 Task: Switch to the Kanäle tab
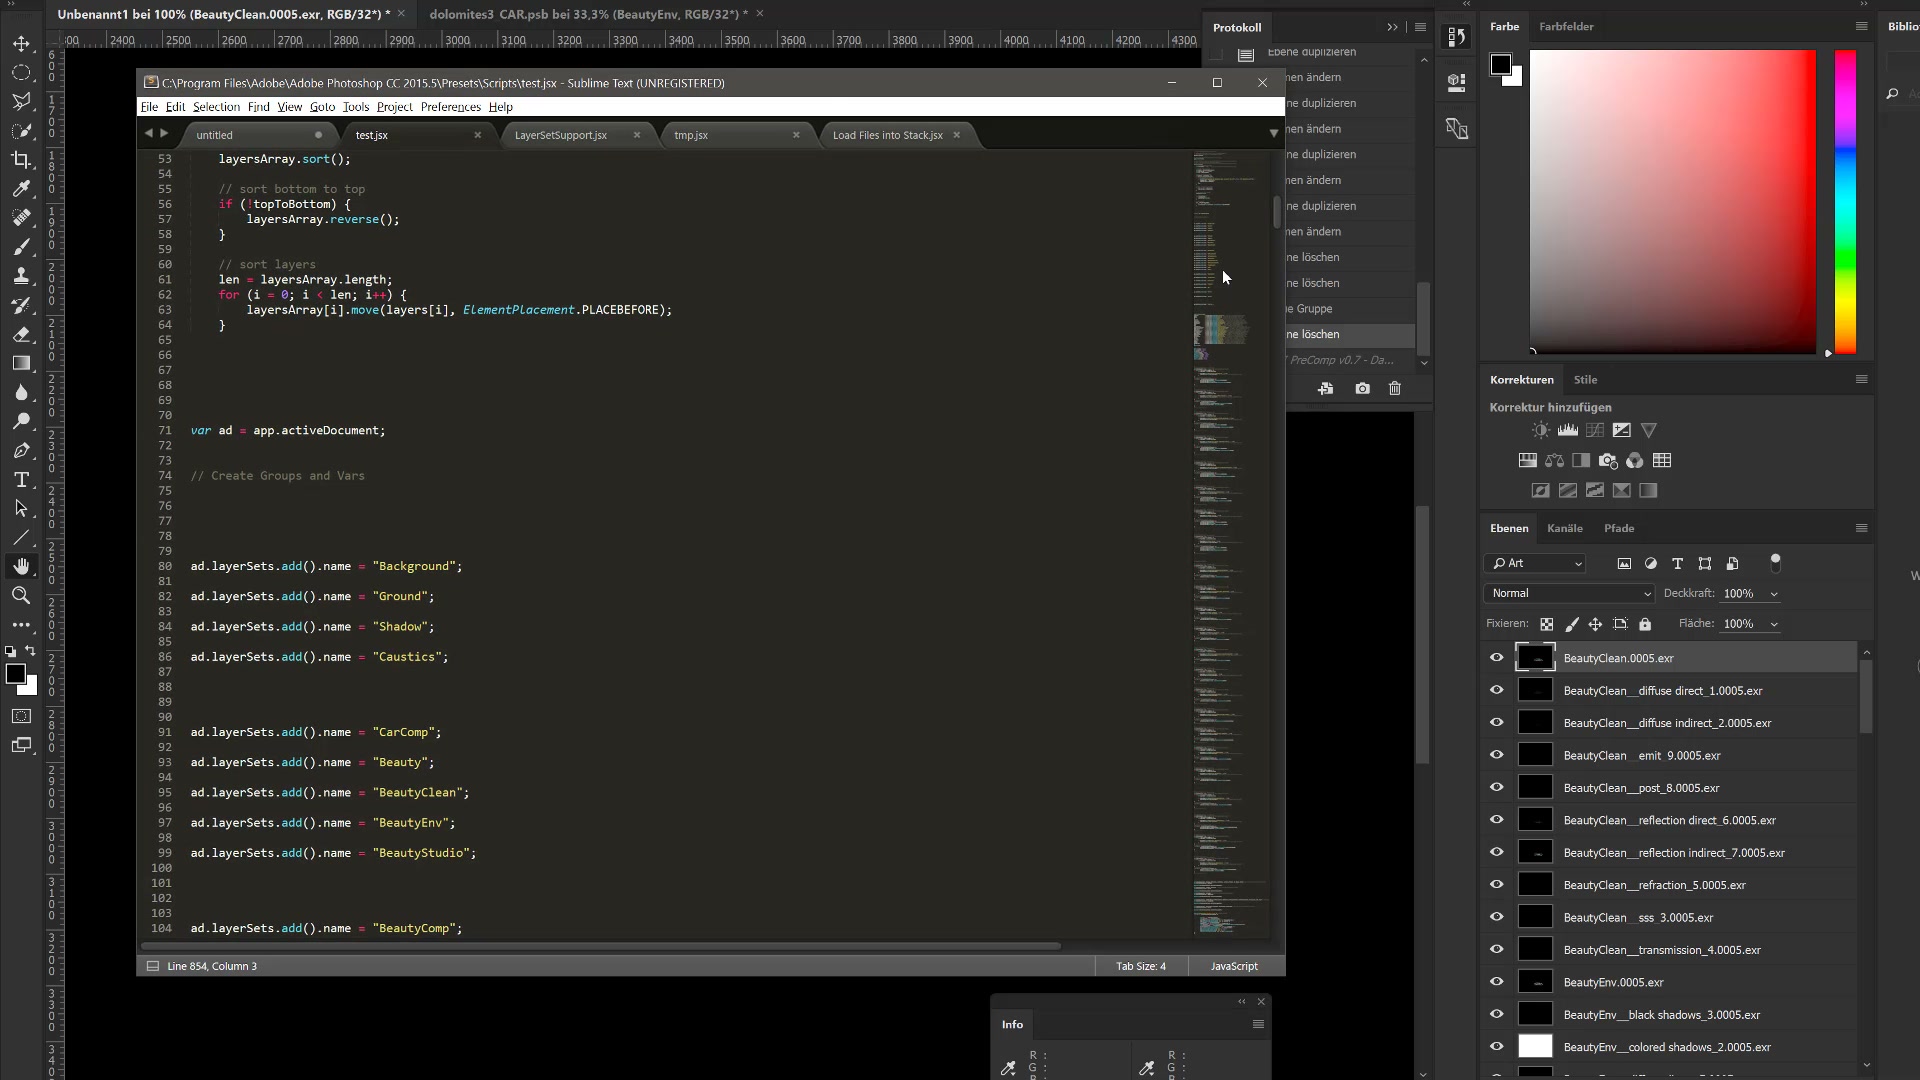(1564, 528)
